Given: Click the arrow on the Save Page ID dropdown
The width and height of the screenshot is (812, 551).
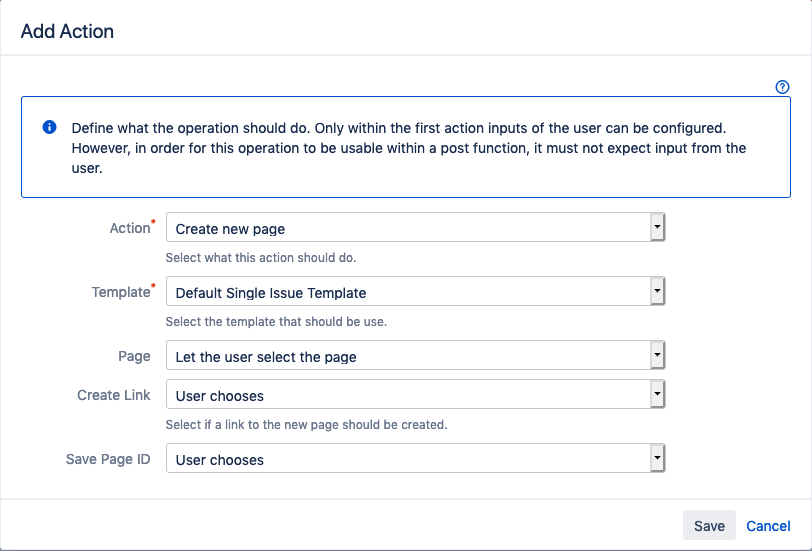Looking at the screenshot, I should tap(657, 459).
